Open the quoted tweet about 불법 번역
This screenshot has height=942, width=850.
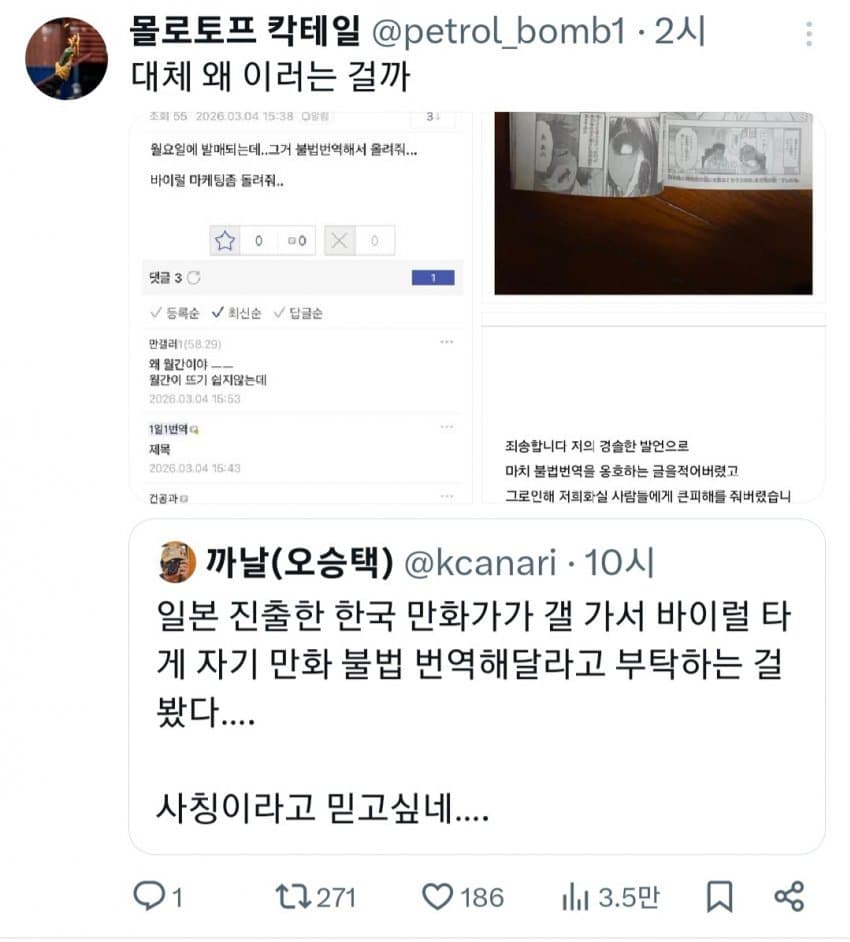477,687
